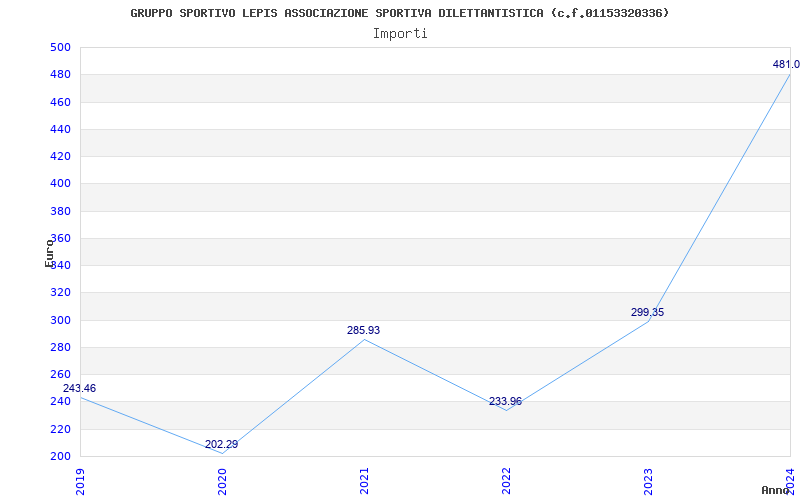Click the 2024 x-axis label
Screen dimensions: 800x500
[x=790, y=481]
